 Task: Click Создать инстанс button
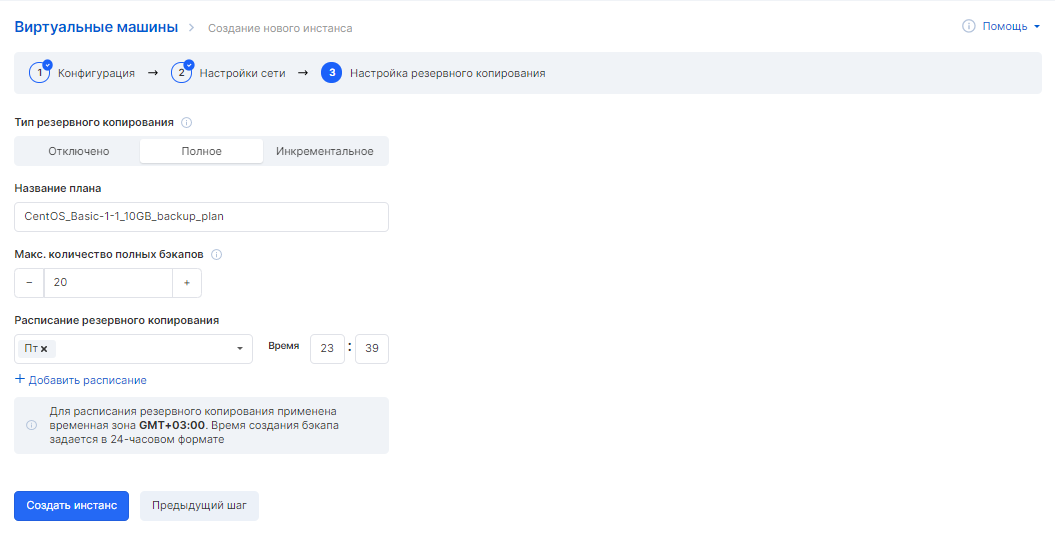point(71,506)
